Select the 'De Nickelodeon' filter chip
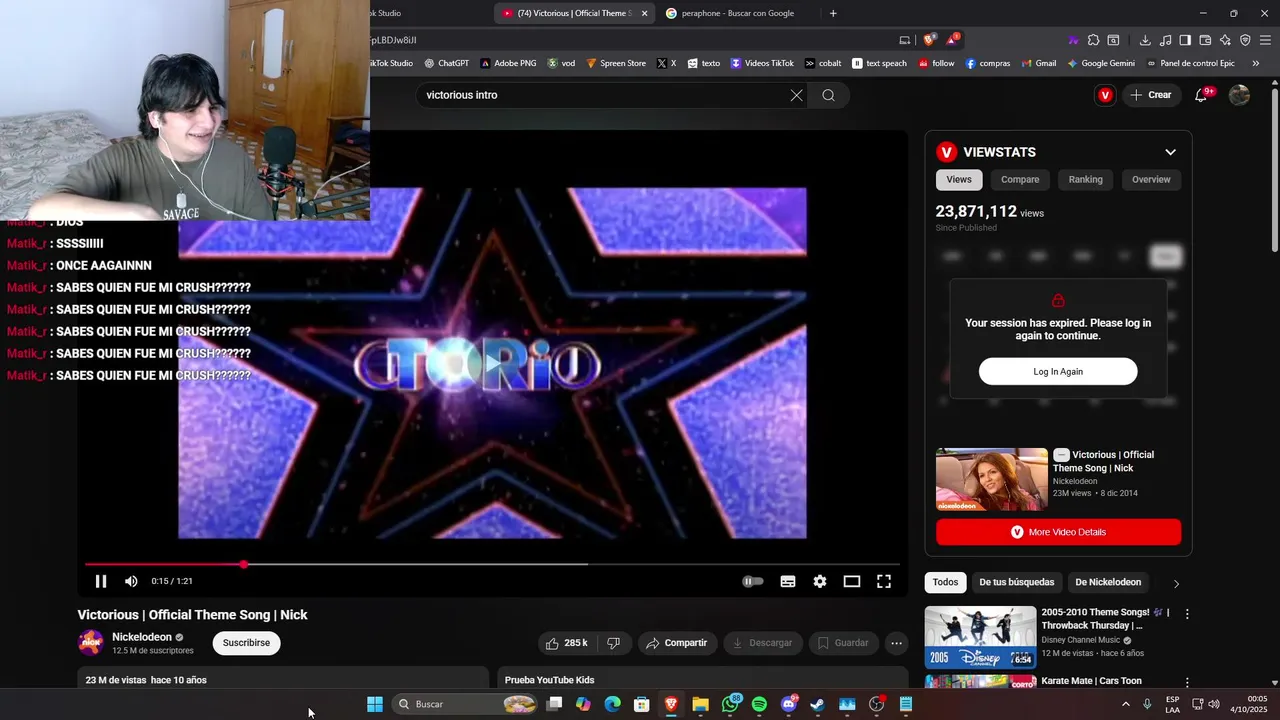 pyautogui.click(x=1108, y=582)
